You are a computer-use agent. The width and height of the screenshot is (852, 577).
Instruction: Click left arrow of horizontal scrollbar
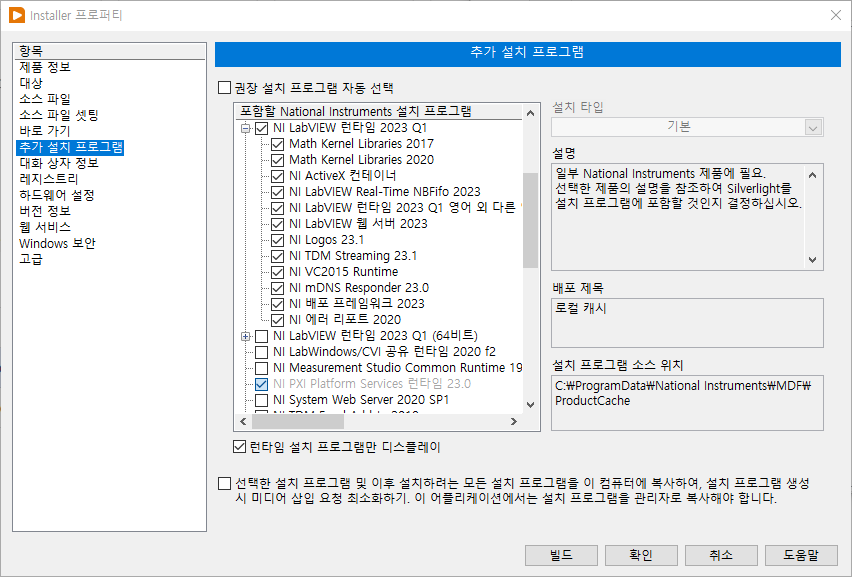point(243,422)
